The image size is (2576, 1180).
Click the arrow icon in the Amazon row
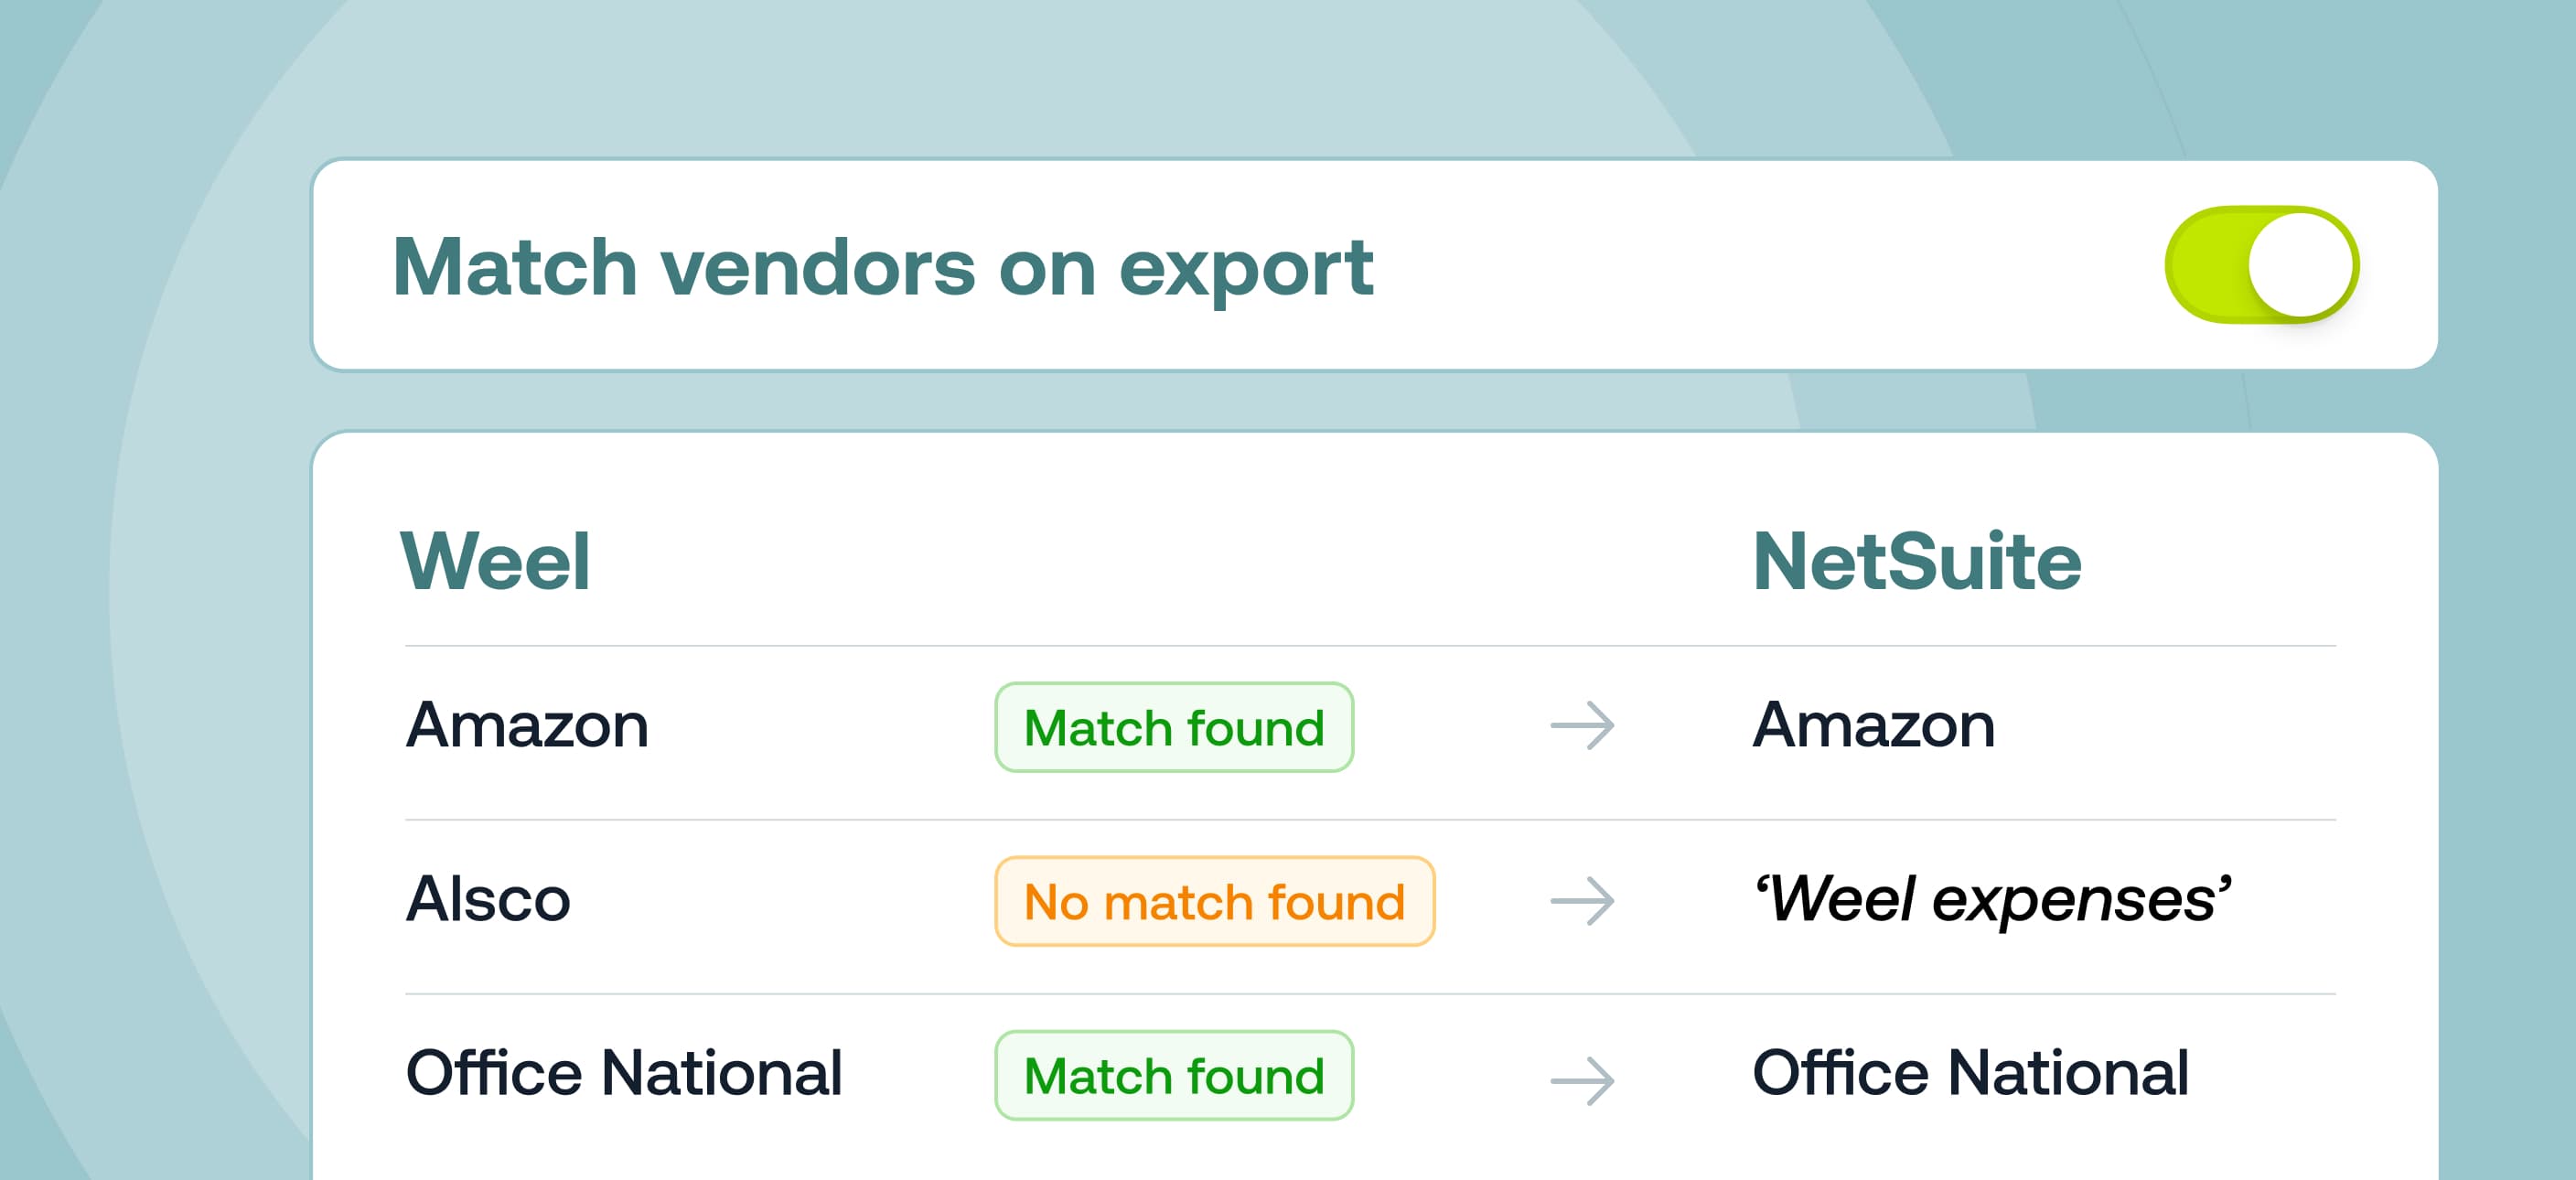(x=1582, y=726)
